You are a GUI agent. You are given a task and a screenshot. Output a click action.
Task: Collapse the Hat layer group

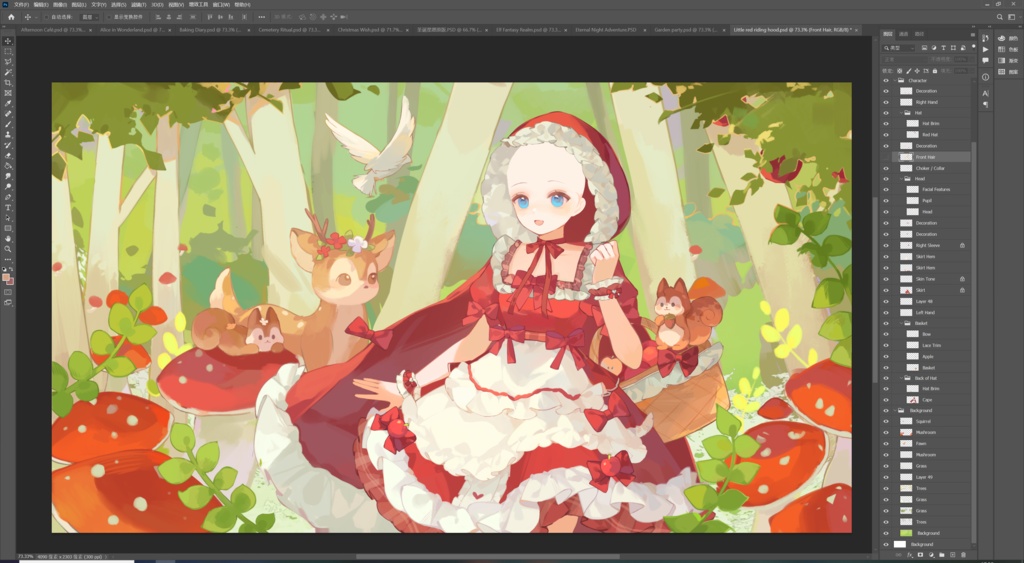(901, 113)
